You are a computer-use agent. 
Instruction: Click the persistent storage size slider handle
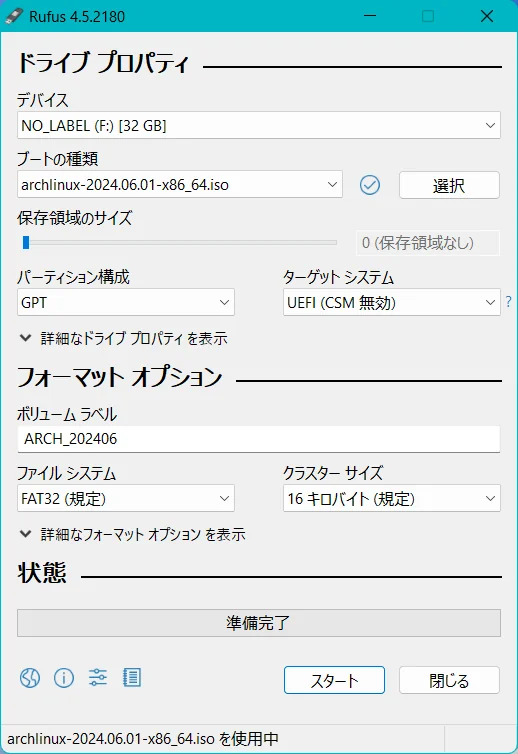tap(26, 243)
